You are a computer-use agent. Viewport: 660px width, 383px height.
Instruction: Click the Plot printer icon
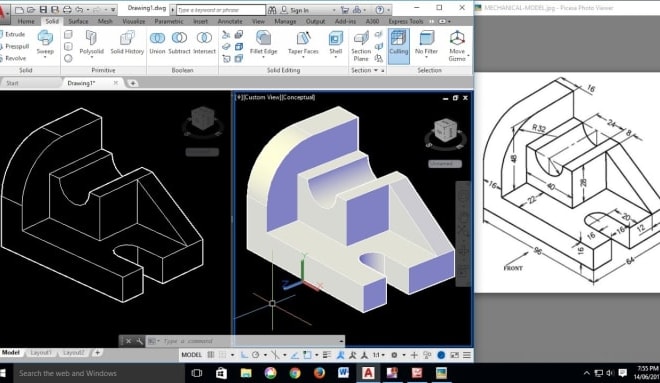click(67, 9)
